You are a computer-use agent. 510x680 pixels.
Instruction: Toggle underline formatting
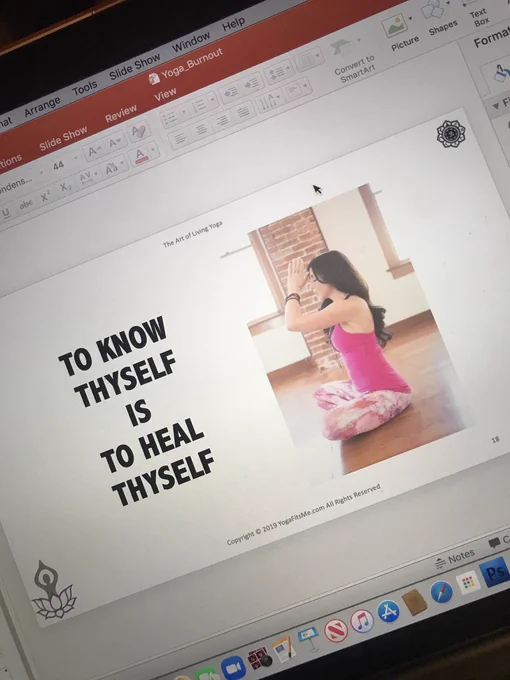pyautogui.click(x=6, y=213)
